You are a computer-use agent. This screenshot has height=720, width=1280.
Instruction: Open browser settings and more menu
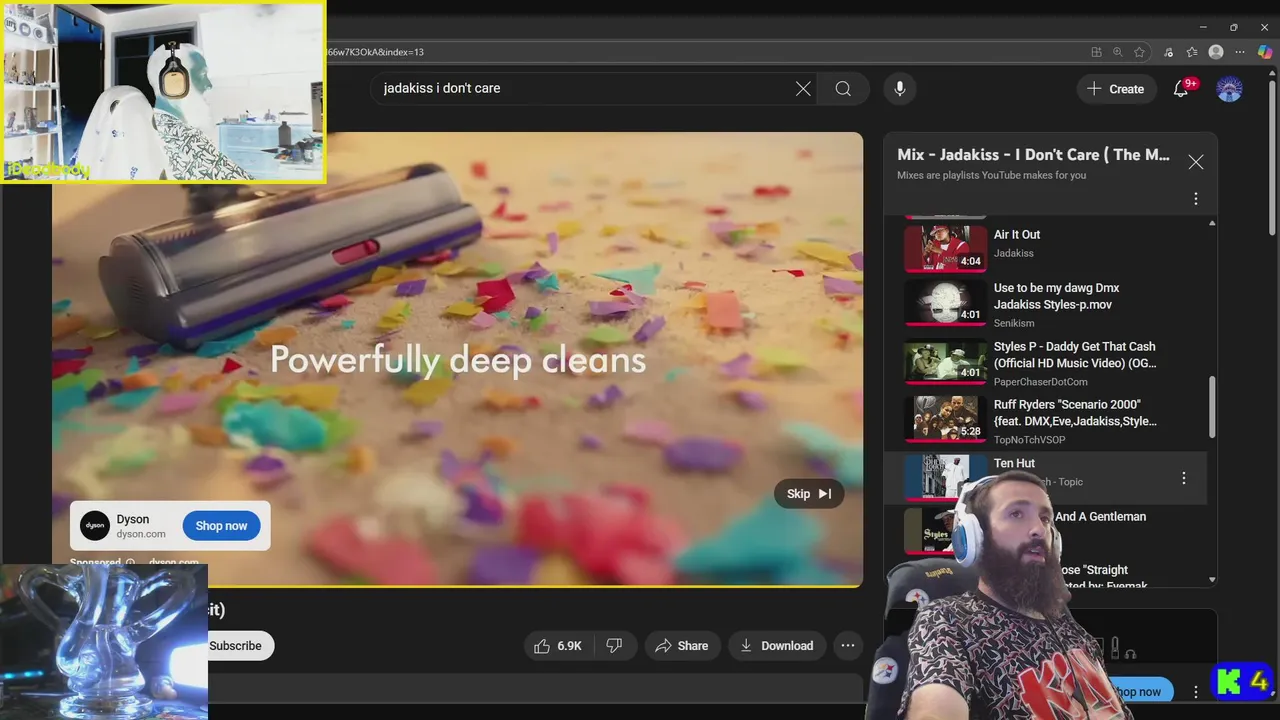click(x=1241, y=52)
